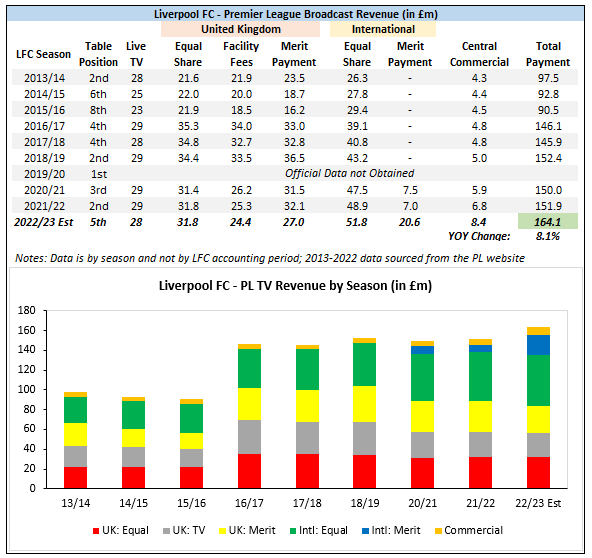
Task: Click the '1st' table position cell
Action: click(x=99, y=174)
